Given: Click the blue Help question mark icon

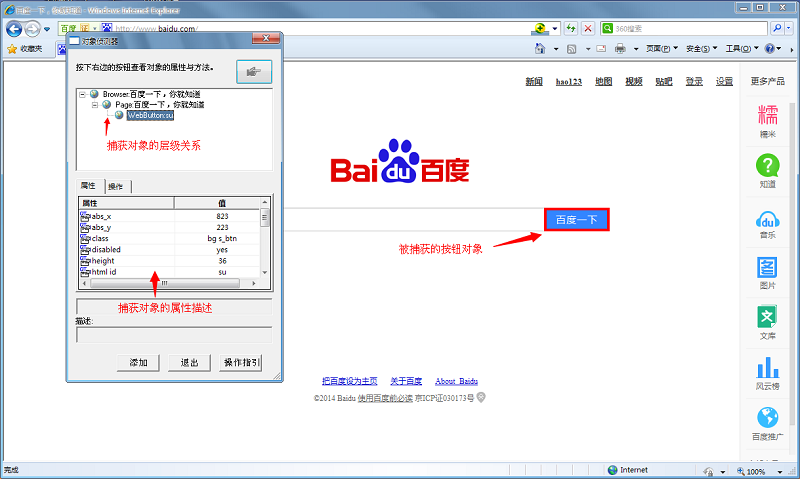Looking at the screenshot, I should click(770, 48).
